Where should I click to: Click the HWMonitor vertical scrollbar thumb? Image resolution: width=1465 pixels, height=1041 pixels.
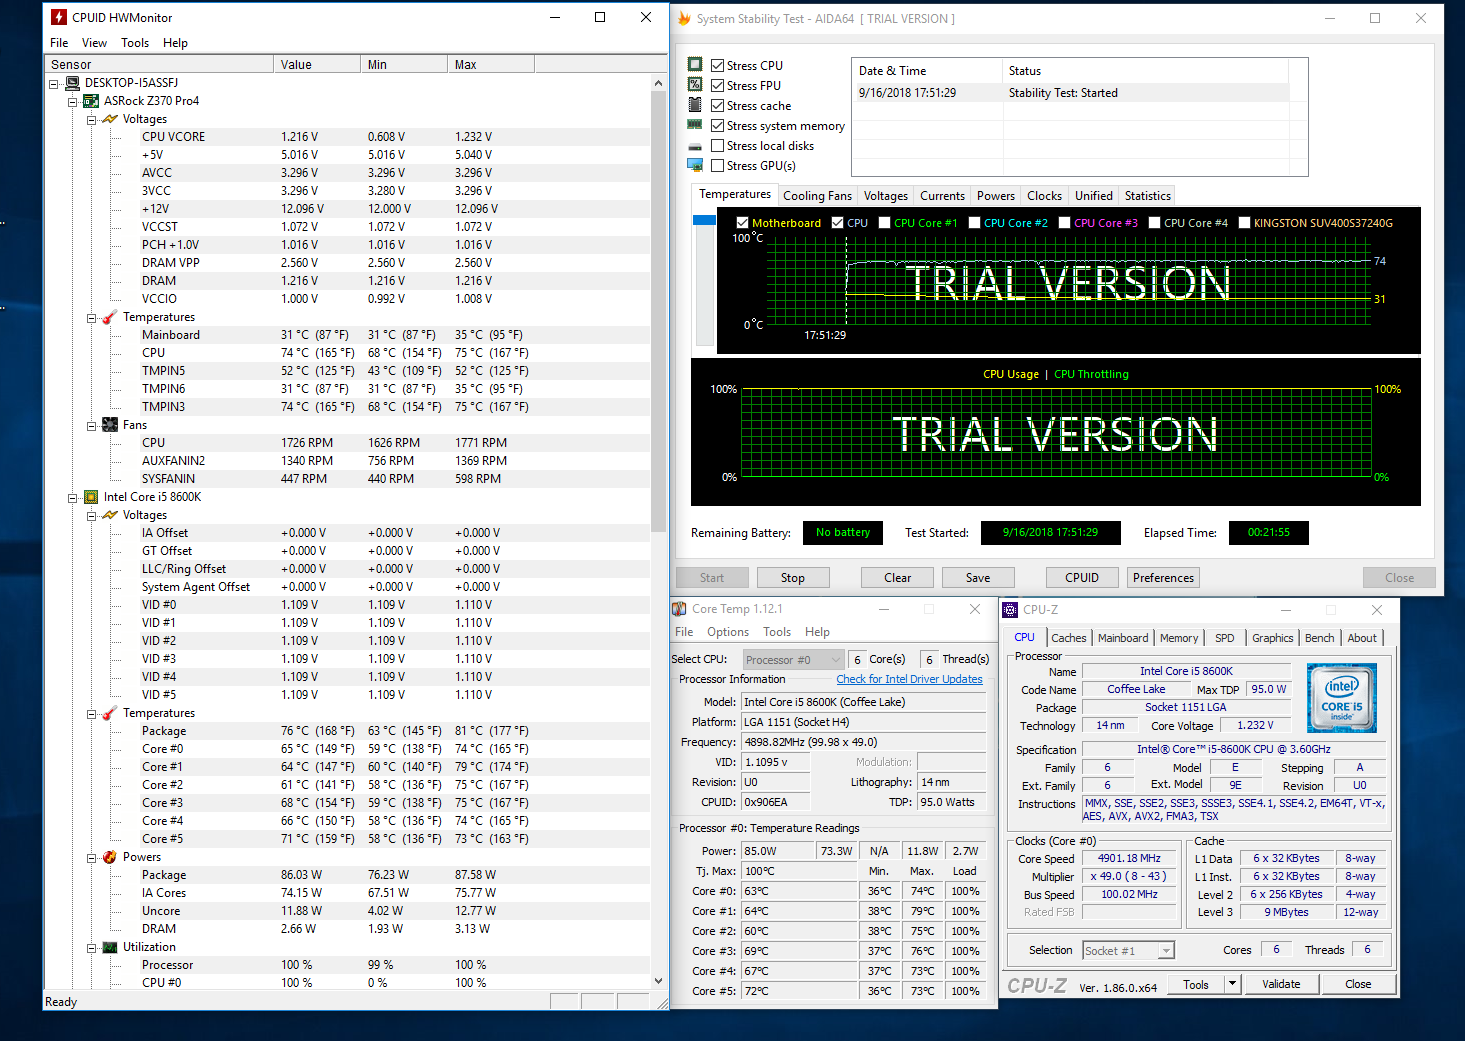tap(658, 310)
